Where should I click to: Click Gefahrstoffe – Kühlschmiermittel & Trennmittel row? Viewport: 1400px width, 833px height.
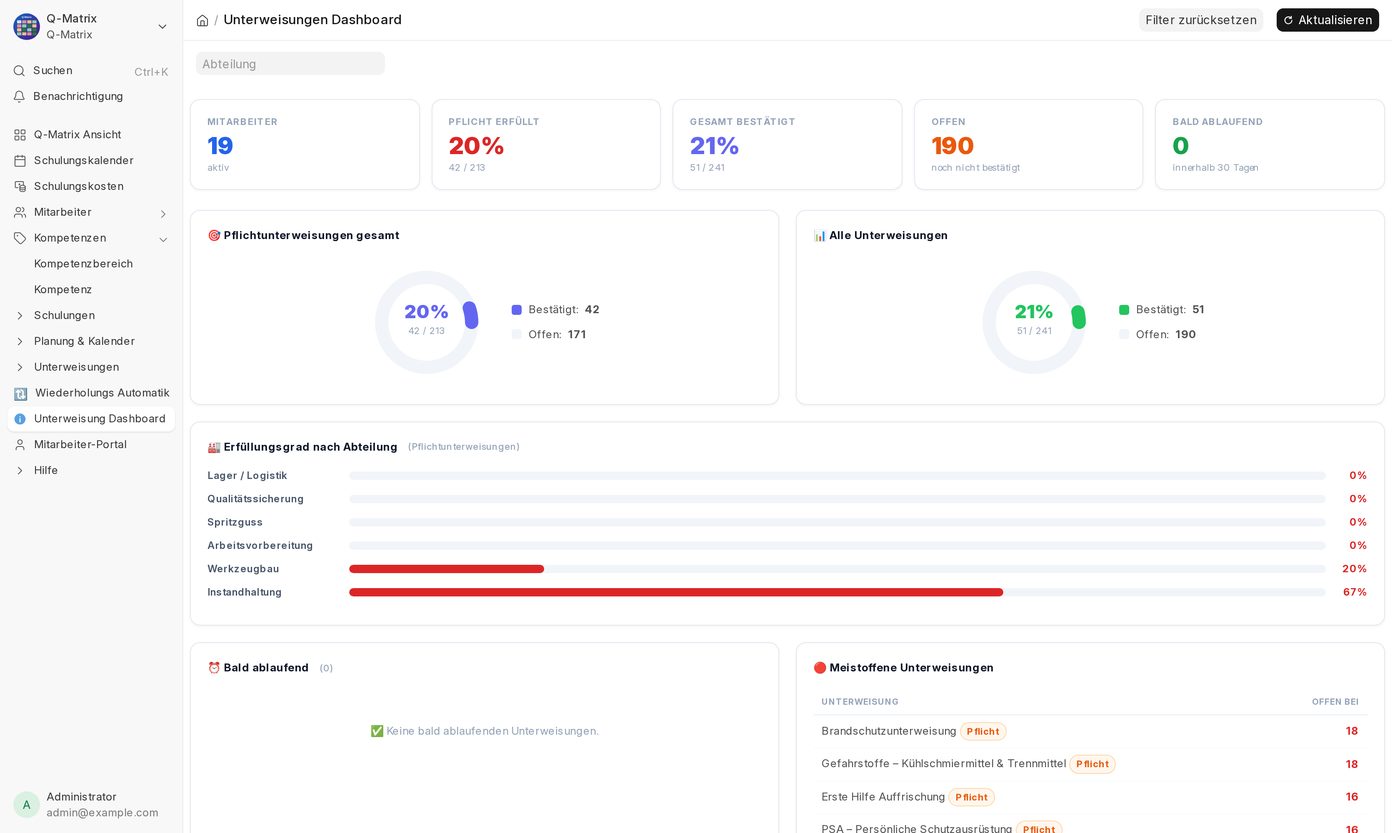tap(1090, 765)
